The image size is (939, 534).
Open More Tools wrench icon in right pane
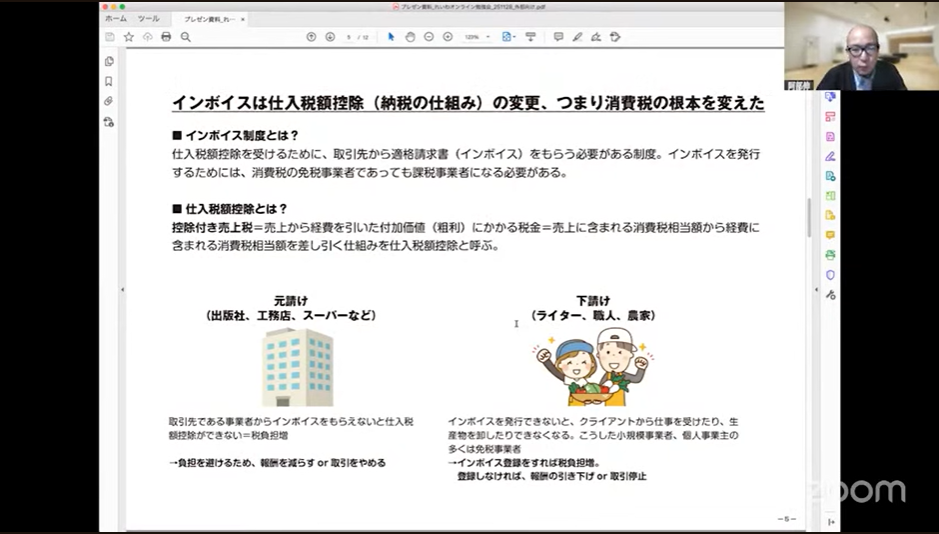830,295
